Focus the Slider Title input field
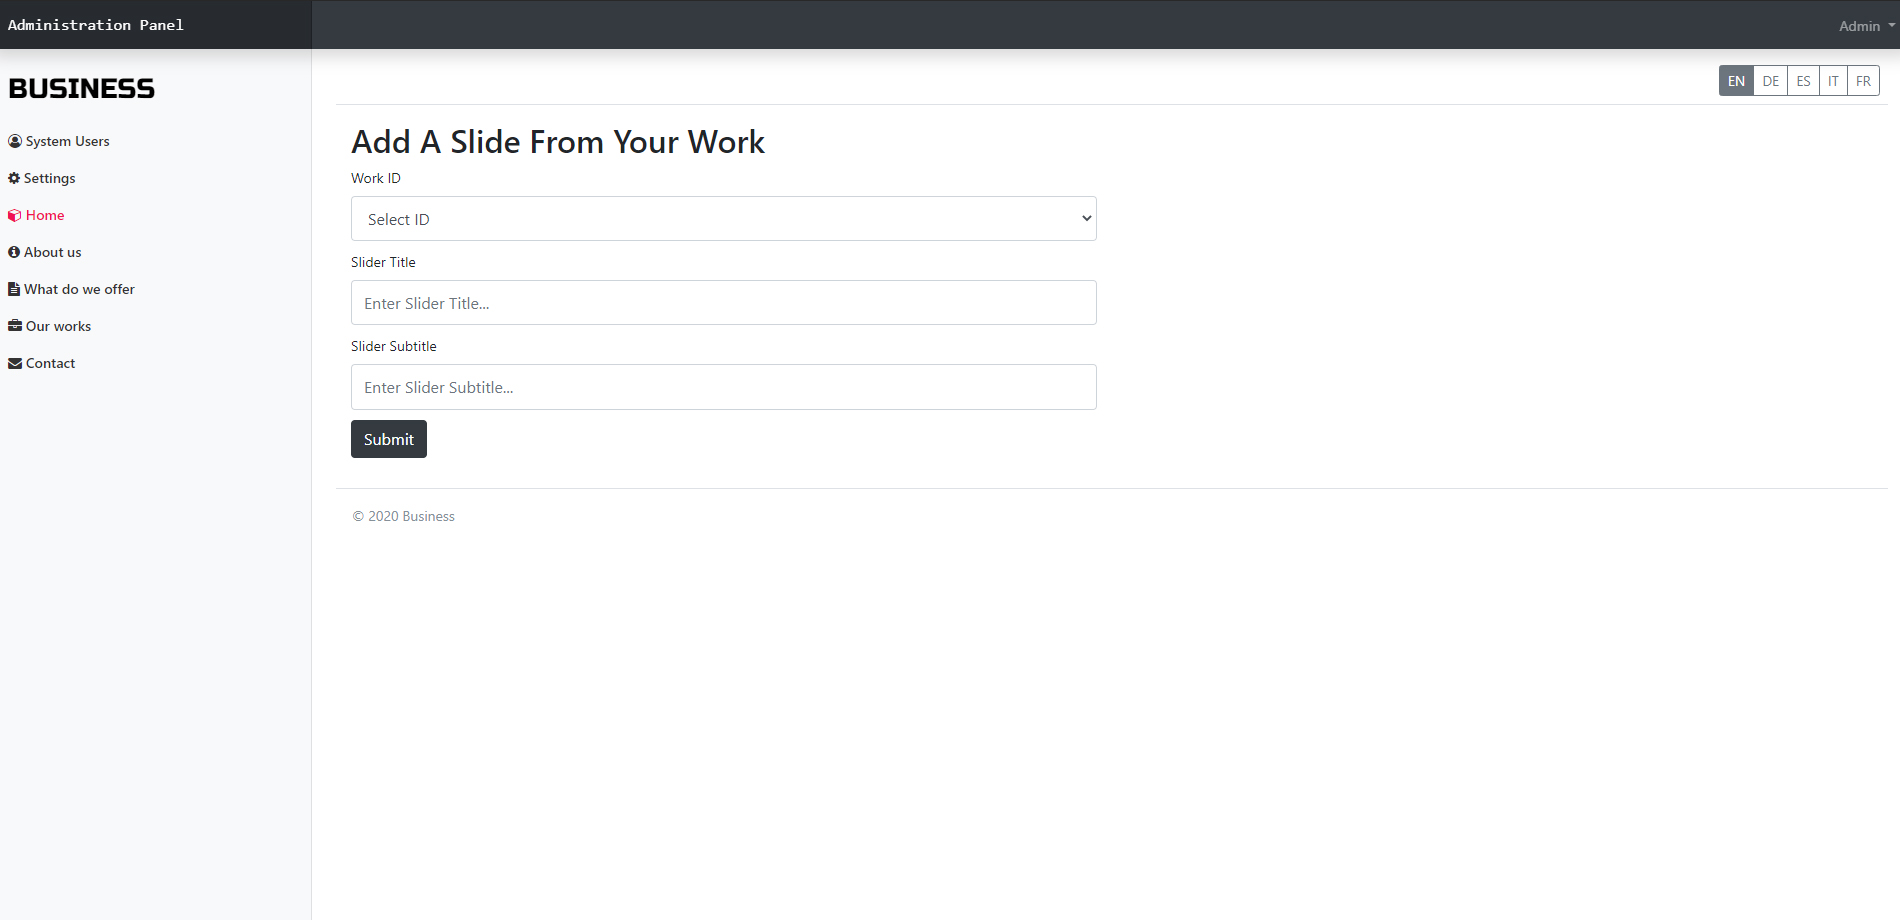 (x=724, y=303)
